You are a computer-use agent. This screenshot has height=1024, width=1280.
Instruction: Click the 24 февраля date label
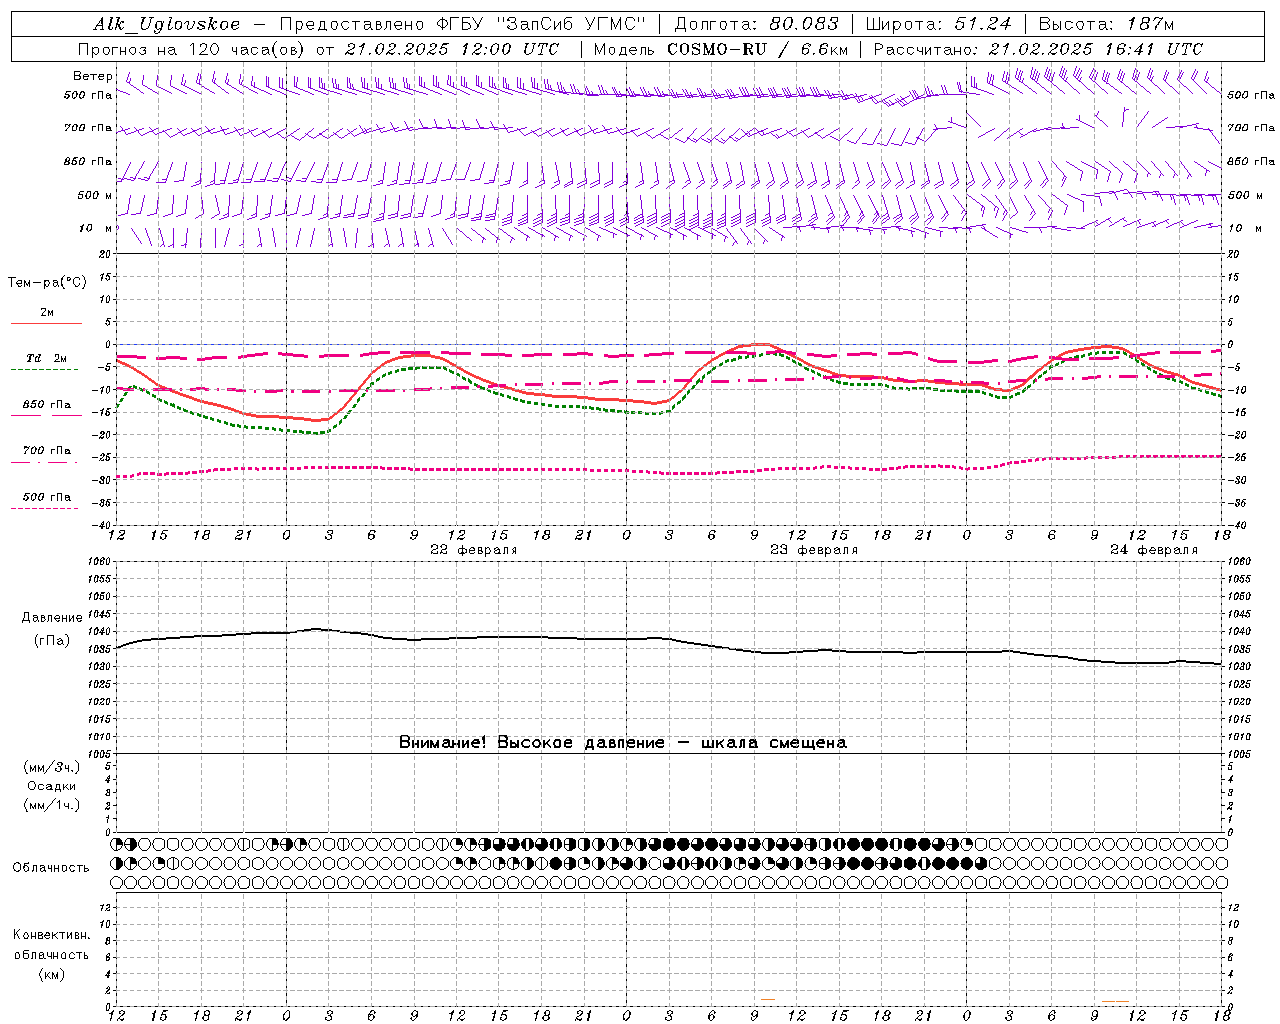[x=1154, y=550]
